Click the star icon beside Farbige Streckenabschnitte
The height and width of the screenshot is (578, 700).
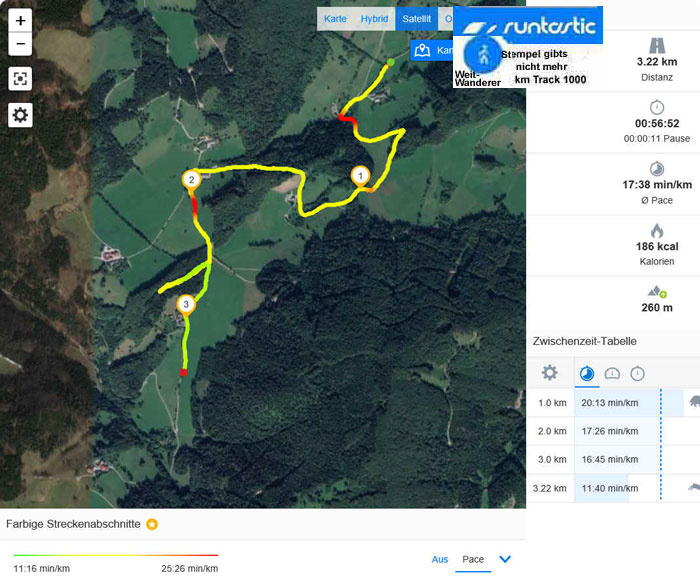(152, 524)
